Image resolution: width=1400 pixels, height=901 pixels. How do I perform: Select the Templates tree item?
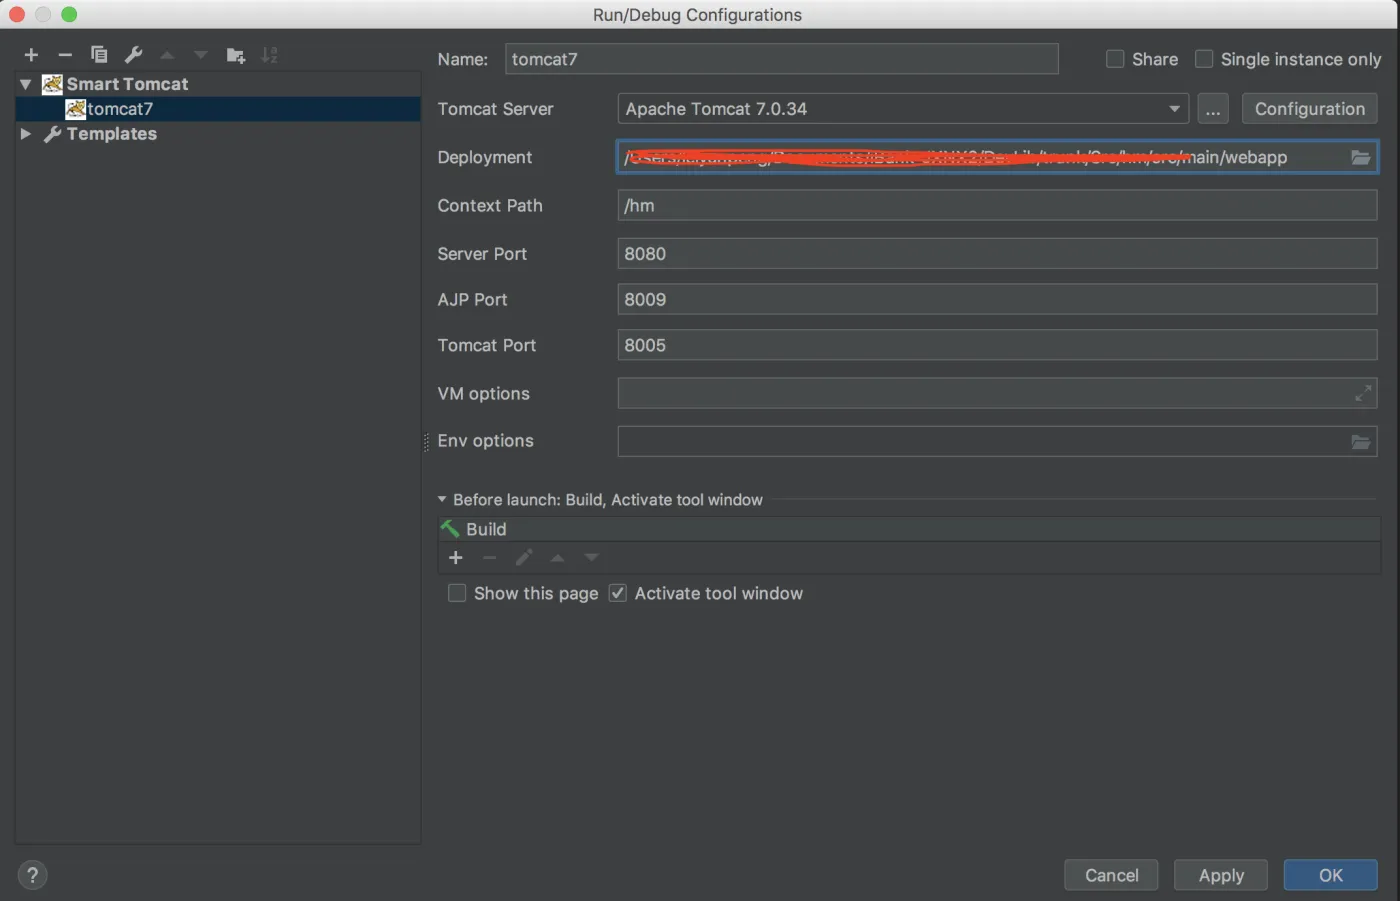(x=112, y=133)
